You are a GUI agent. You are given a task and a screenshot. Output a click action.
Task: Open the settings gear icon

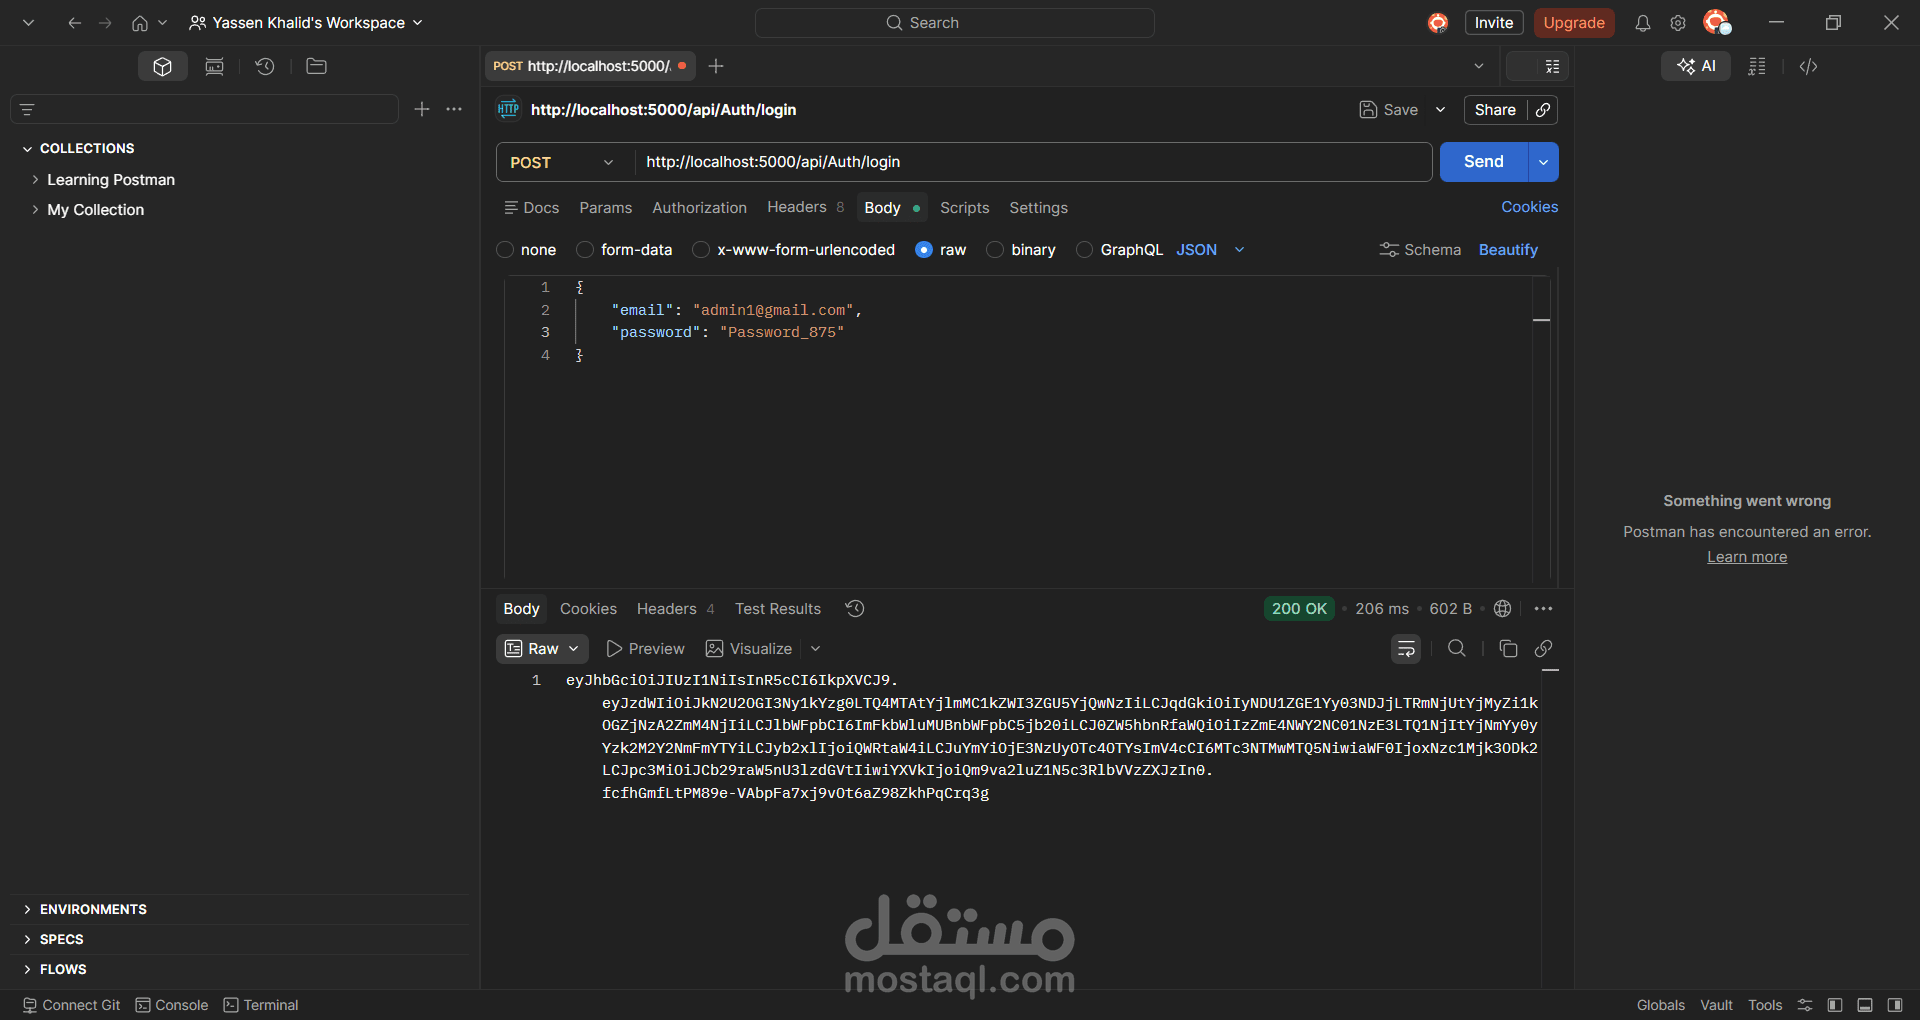(x=1678, y=23)
